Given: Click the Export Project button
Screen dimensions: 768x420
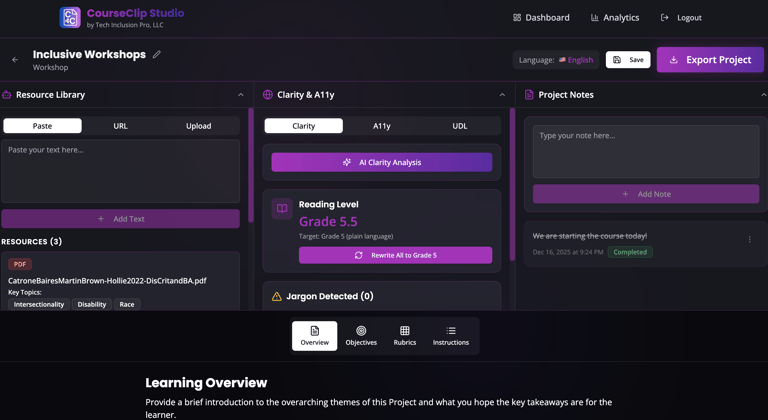Looking at the screenshot, I should pyautogui.click(x=710, y=60).
